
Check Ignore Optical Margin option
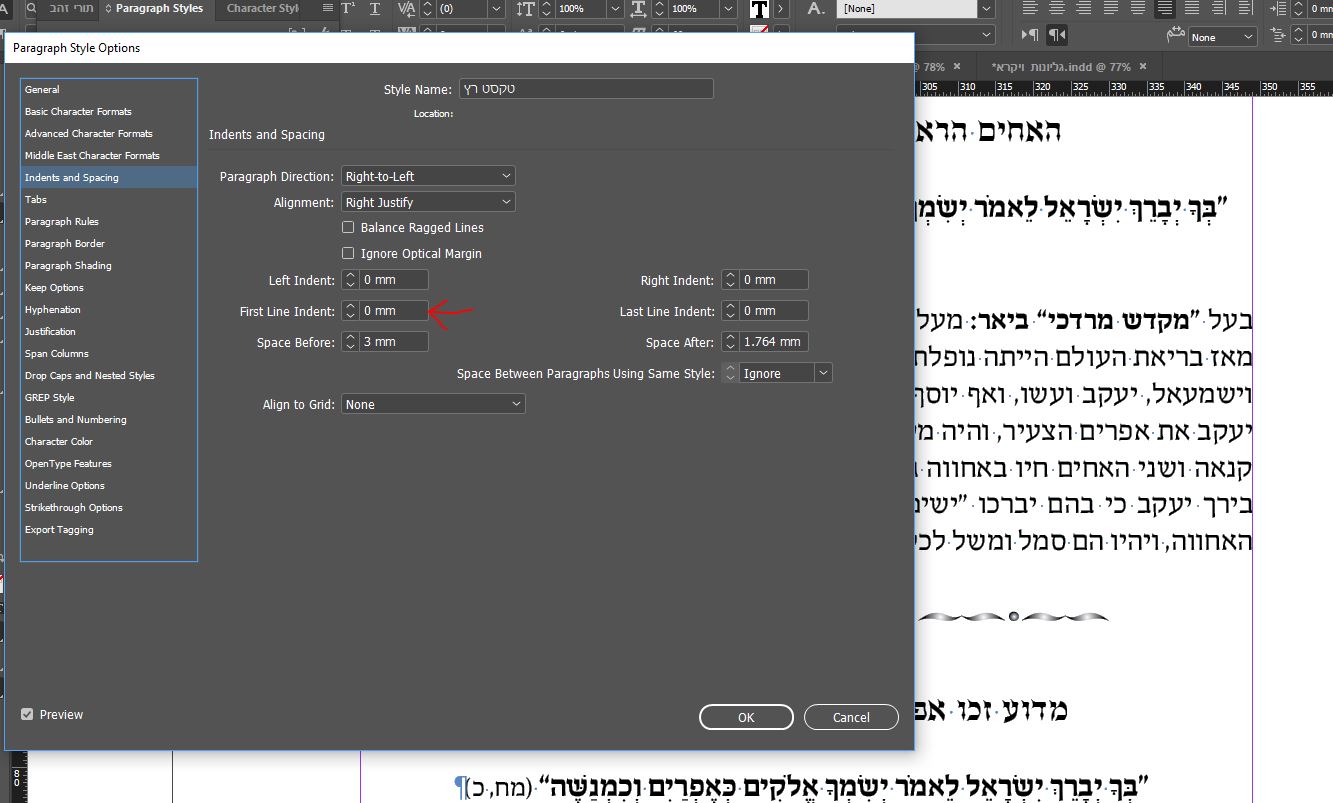[x=348, y=253]
